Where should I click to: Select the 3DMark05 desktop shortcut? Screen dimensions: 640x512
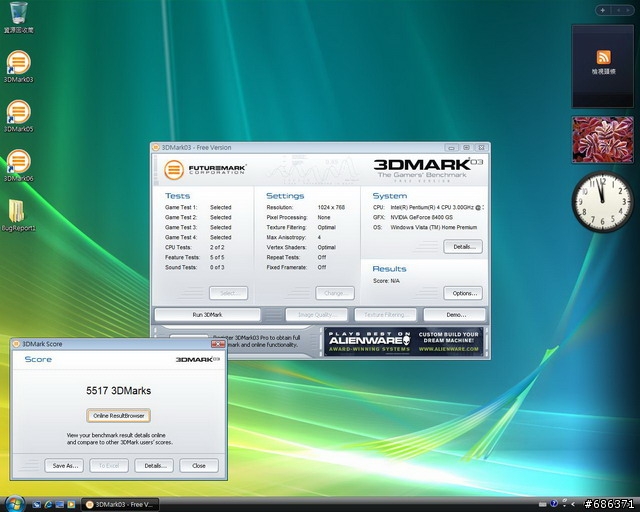pyautogui.click(x=18, y=116)
